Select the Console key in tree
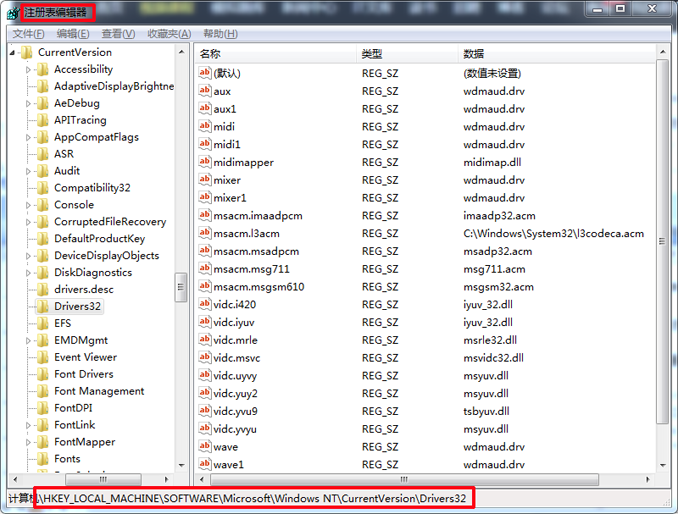678x514 pixels. tap(74, 205)
